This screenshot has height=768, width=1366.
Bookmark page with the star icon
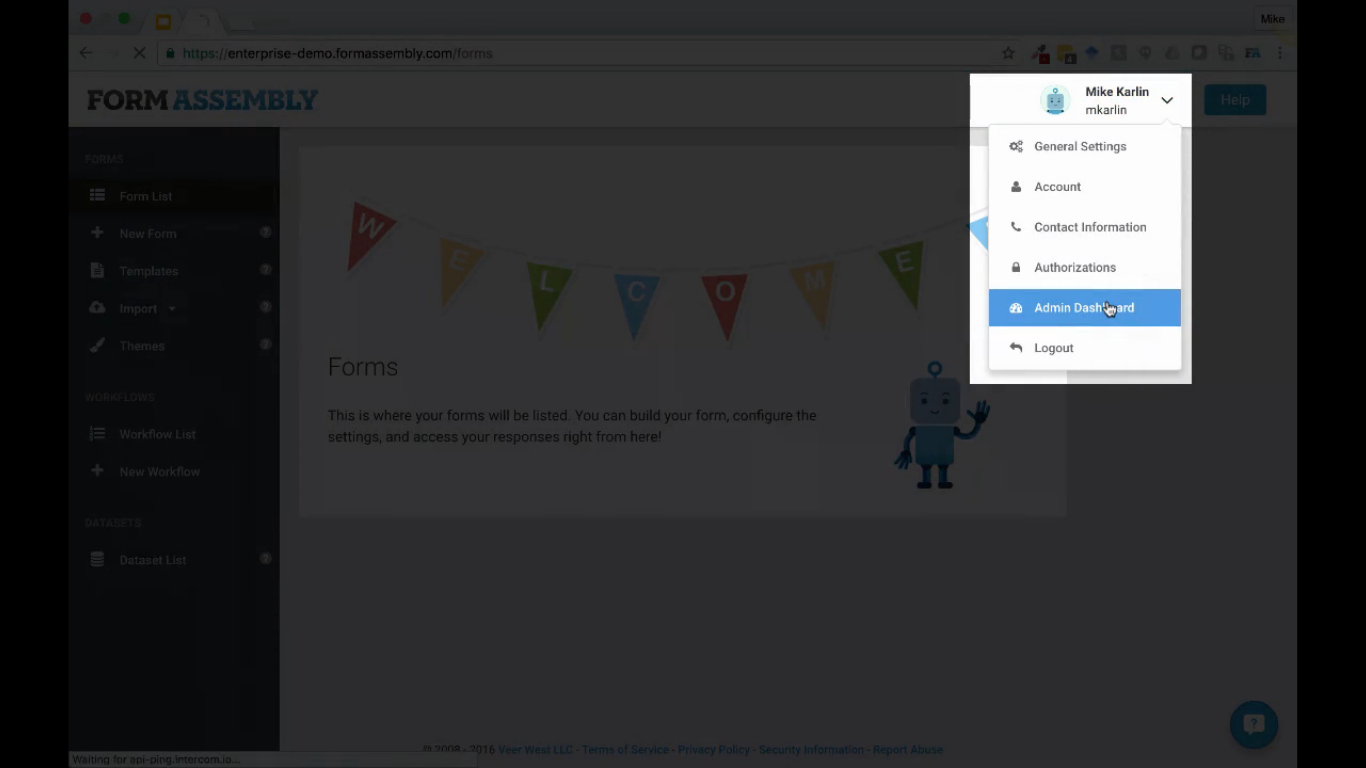point(1008,53)
